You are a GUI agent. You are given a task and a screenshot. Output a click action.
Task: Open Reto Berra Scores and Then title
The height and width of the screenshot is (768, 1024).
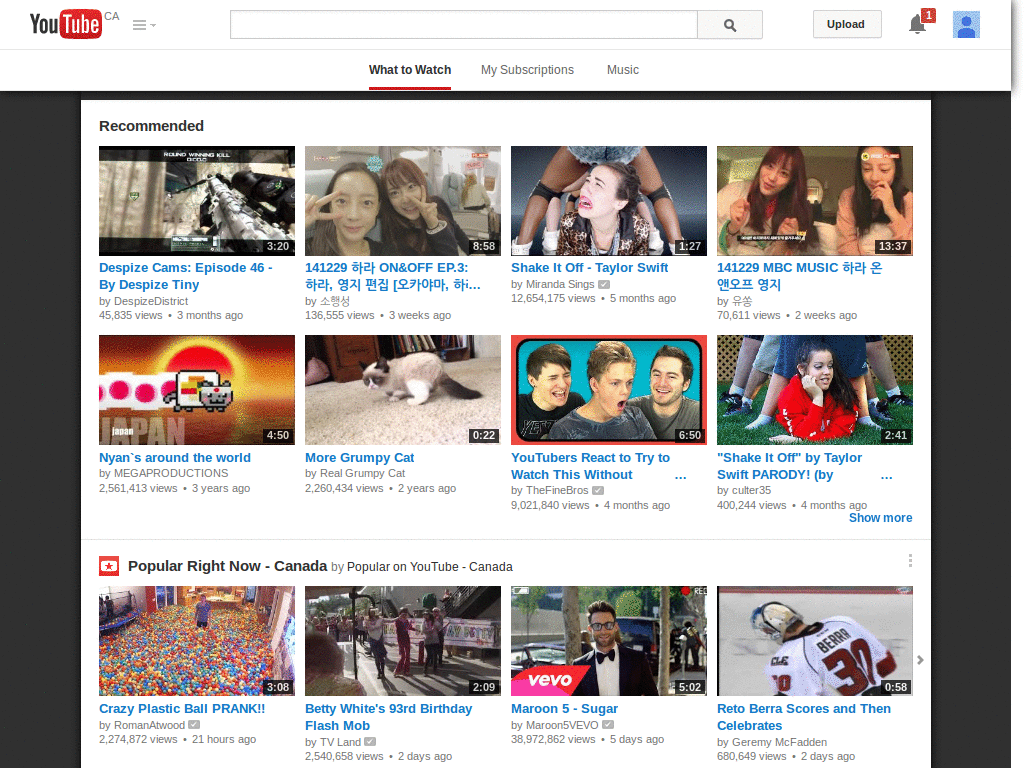coord(804,717)
